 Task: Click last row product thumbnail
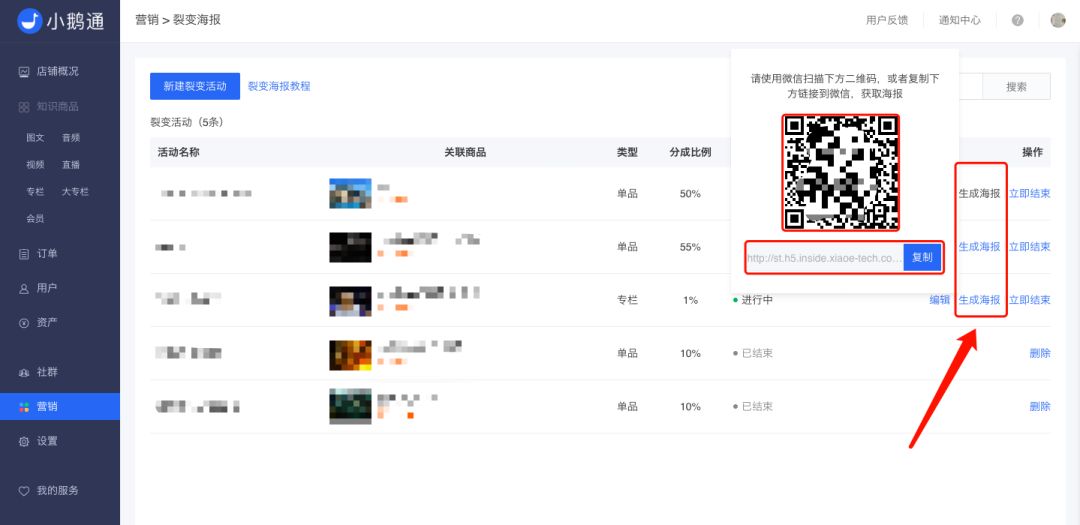pos(351,406)
